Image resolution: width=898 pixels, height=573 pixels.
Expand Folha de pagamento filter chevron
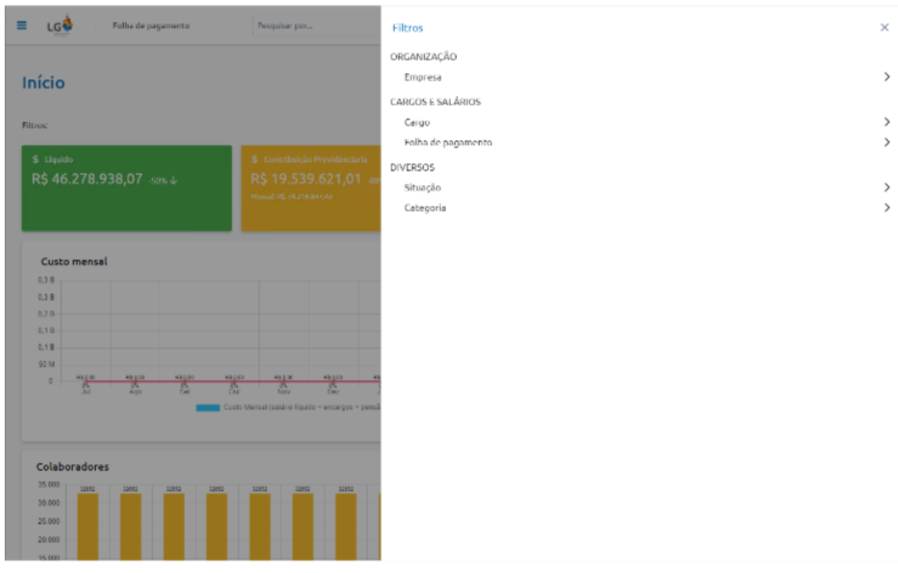tap(887, 142)
